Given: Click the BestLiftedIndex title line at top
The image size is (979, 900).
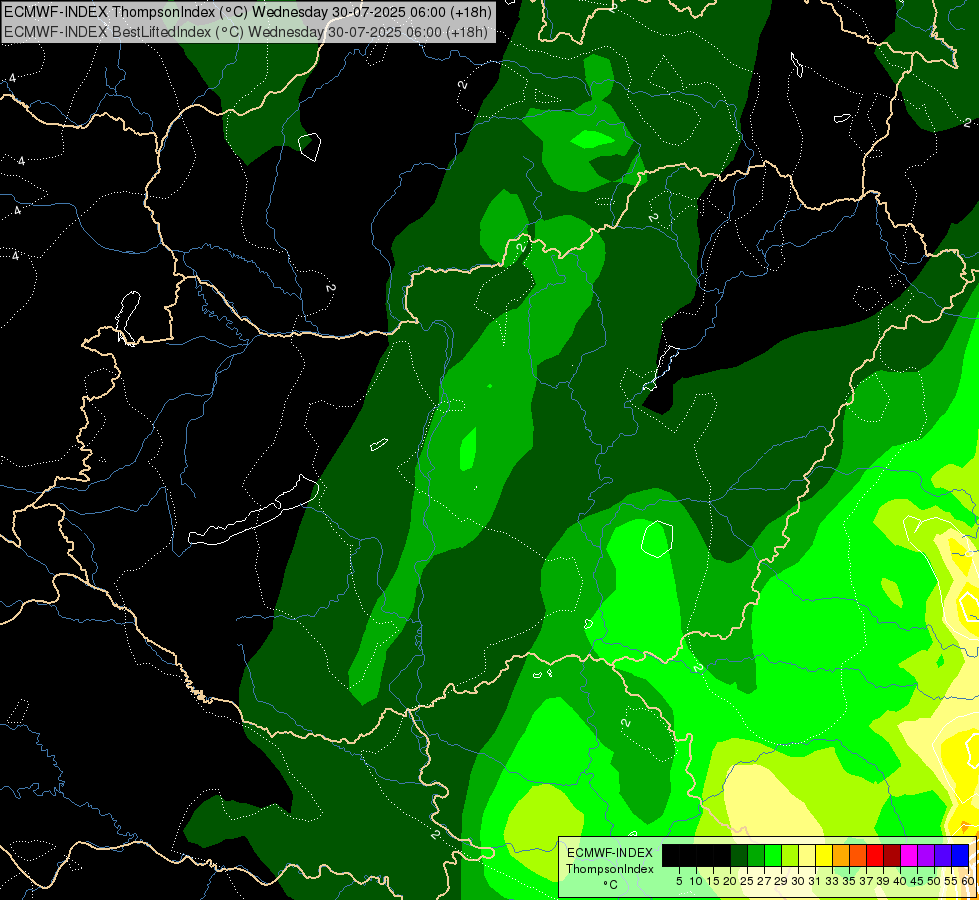Looking at the screenshot, I should (245, 32).
